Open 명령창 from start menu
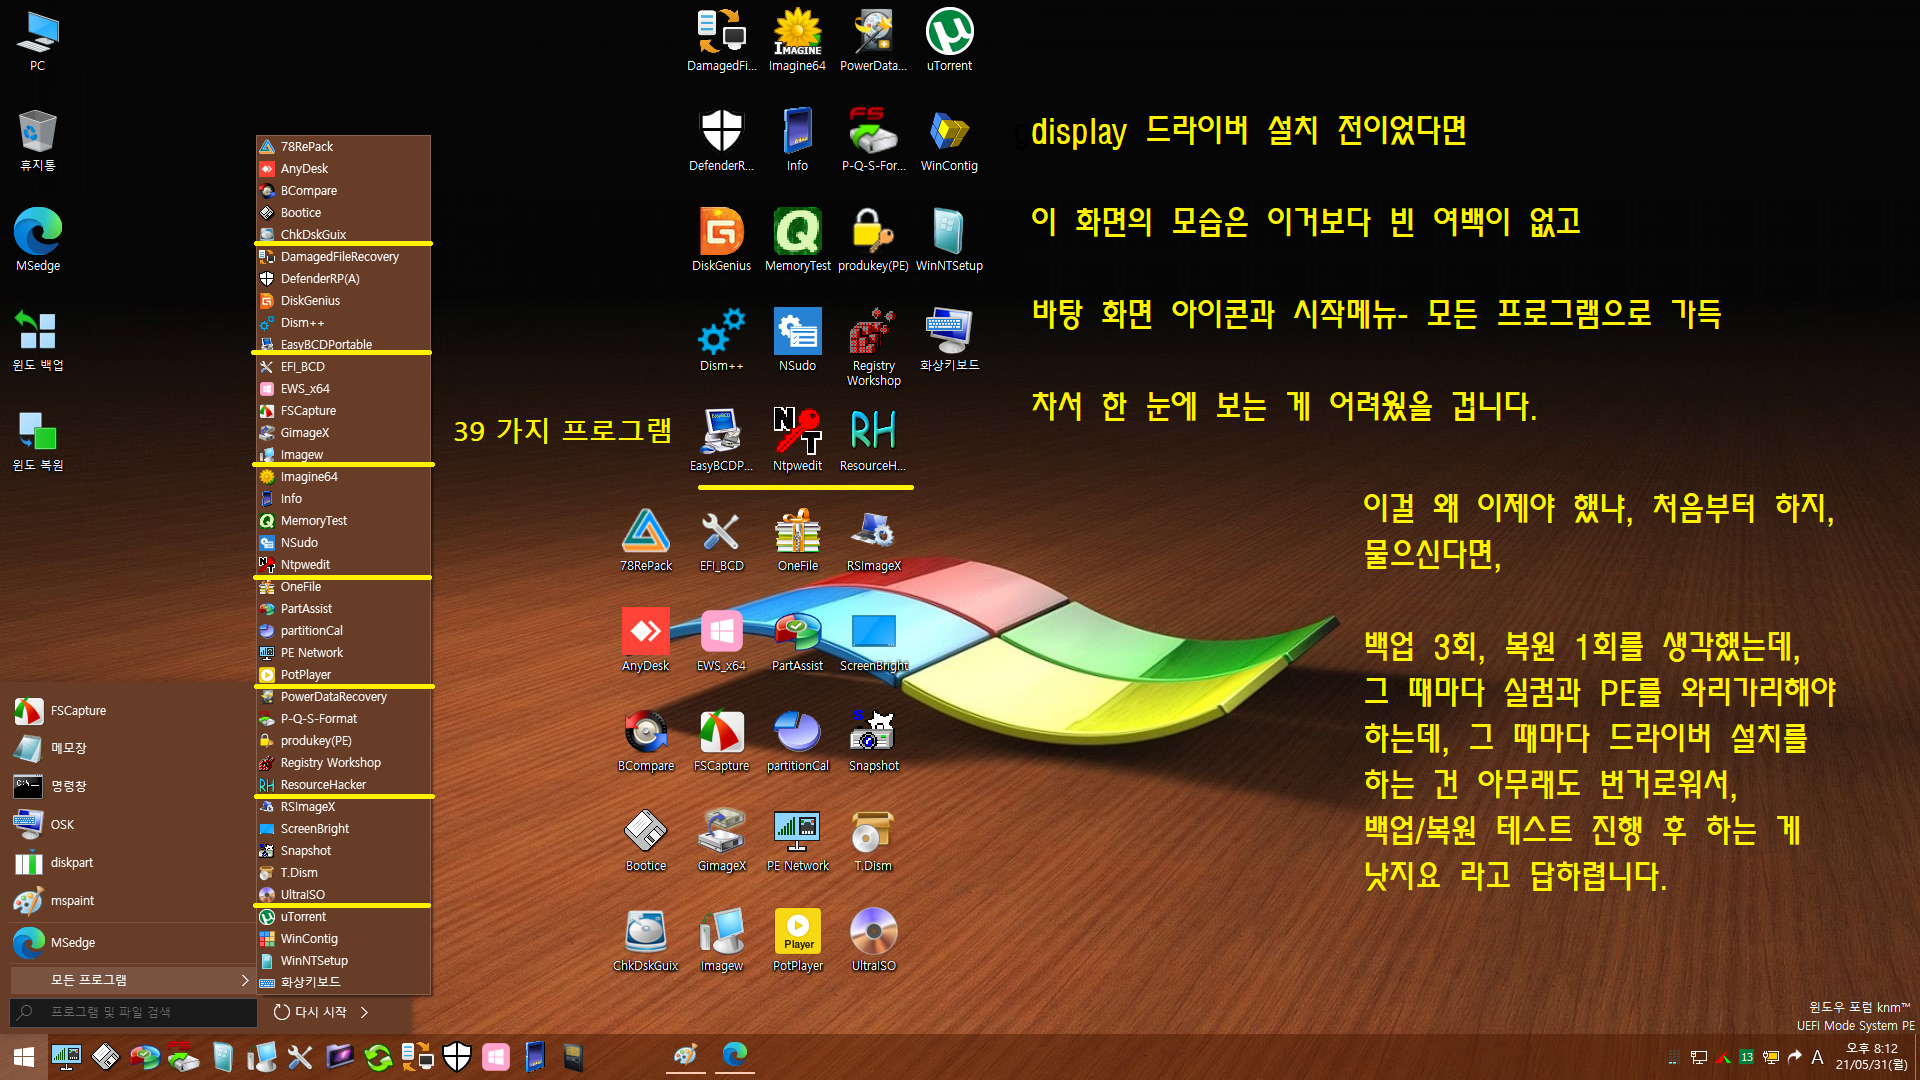 (x=130, y=786)
